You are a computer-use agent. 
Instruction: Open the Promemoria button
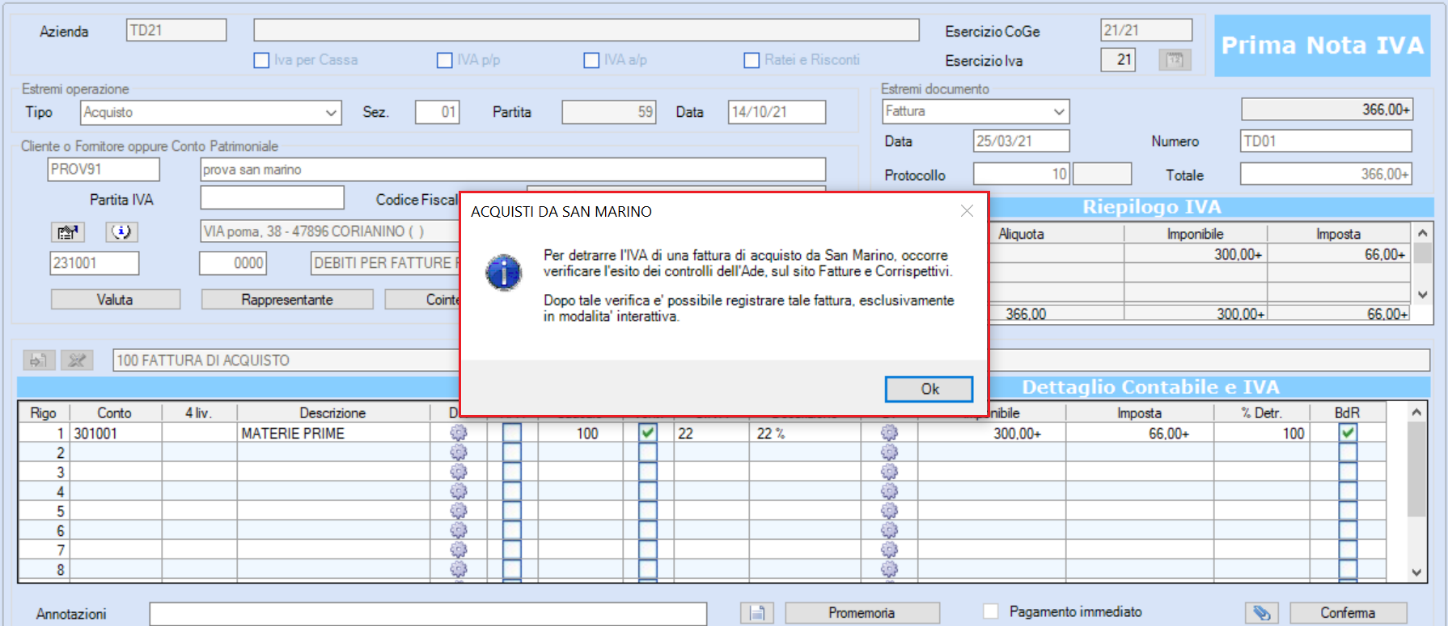862,613
